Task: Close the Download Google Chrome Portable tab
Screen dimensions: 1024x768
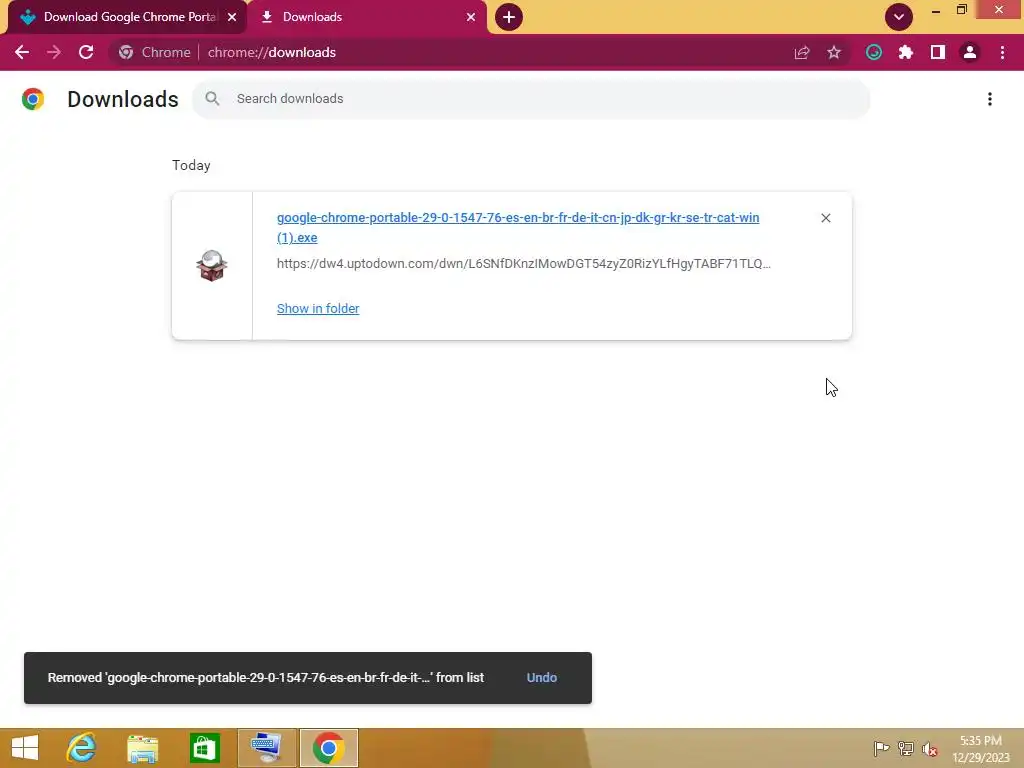Action: point(232,17)
